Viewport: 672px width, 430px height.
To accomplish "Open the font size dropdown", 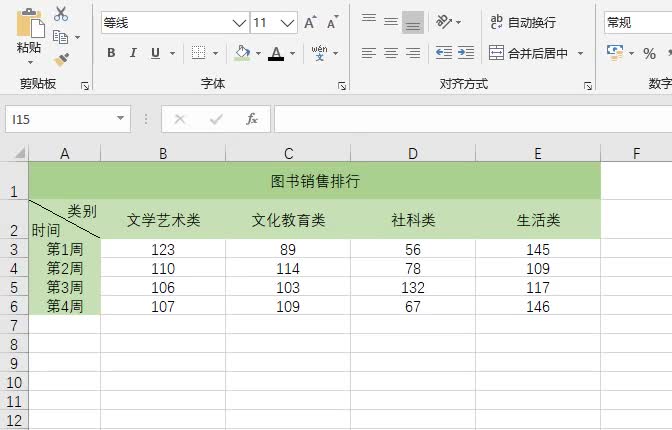I will [288, 22].
